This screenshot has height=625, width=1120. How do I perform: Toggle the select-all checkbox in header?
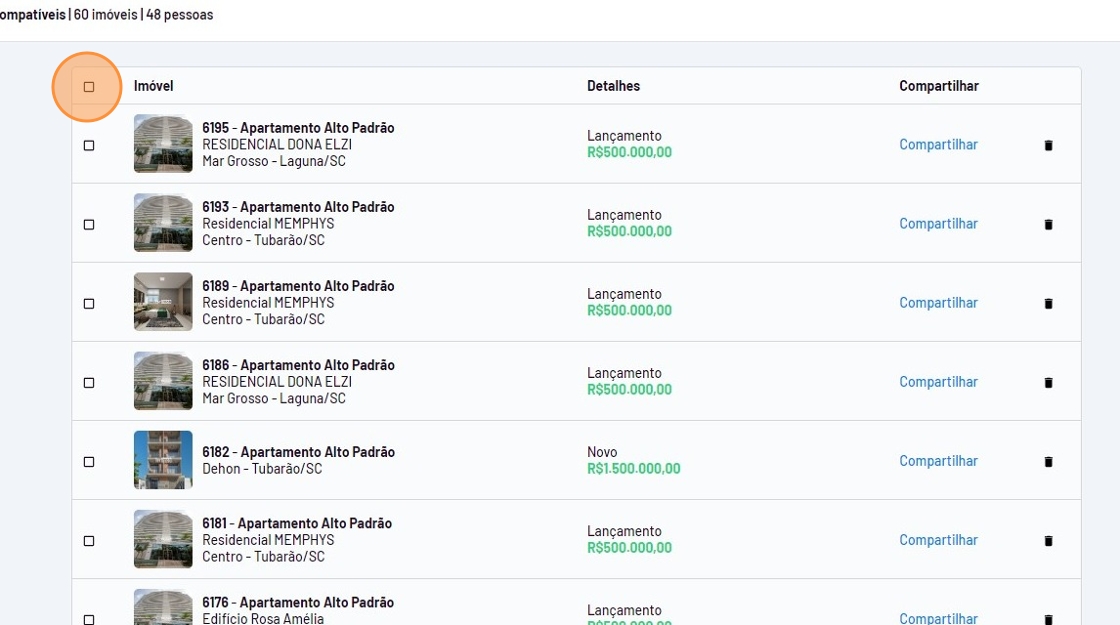click(x=89, y=87)
